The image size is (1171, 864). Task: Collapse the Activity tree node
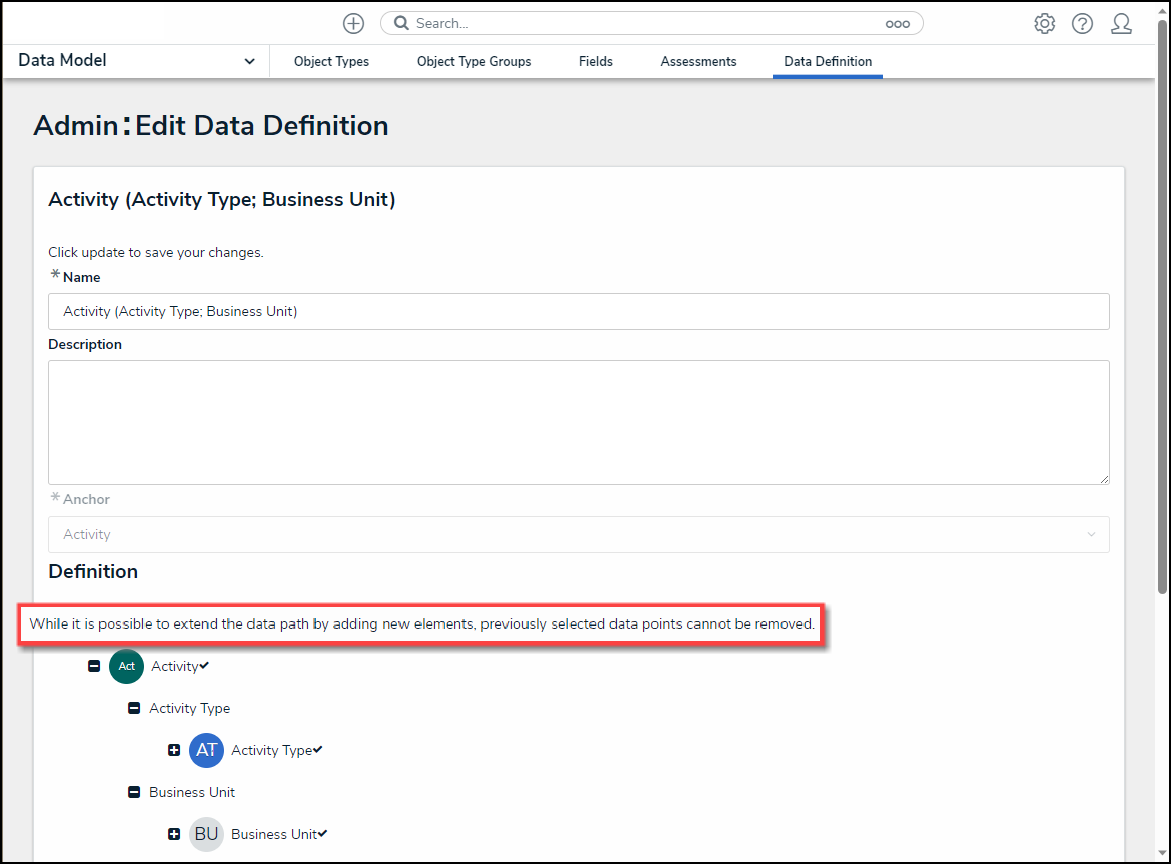94,666
